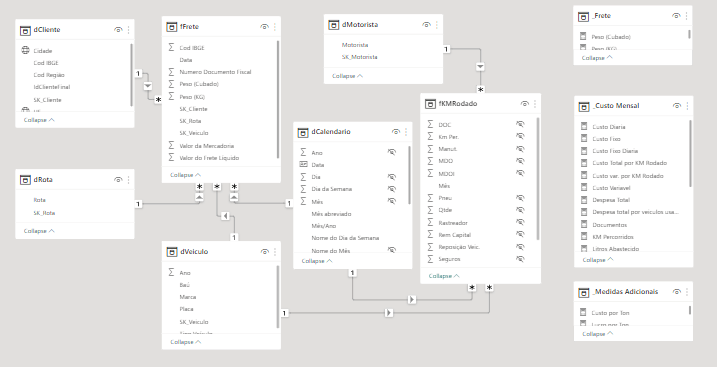Image resolution: width=717 pixels, height=367 pixels.
Task: Toggle visibility of the _Custo Mensal table
Action: click(x=677, y=106)
